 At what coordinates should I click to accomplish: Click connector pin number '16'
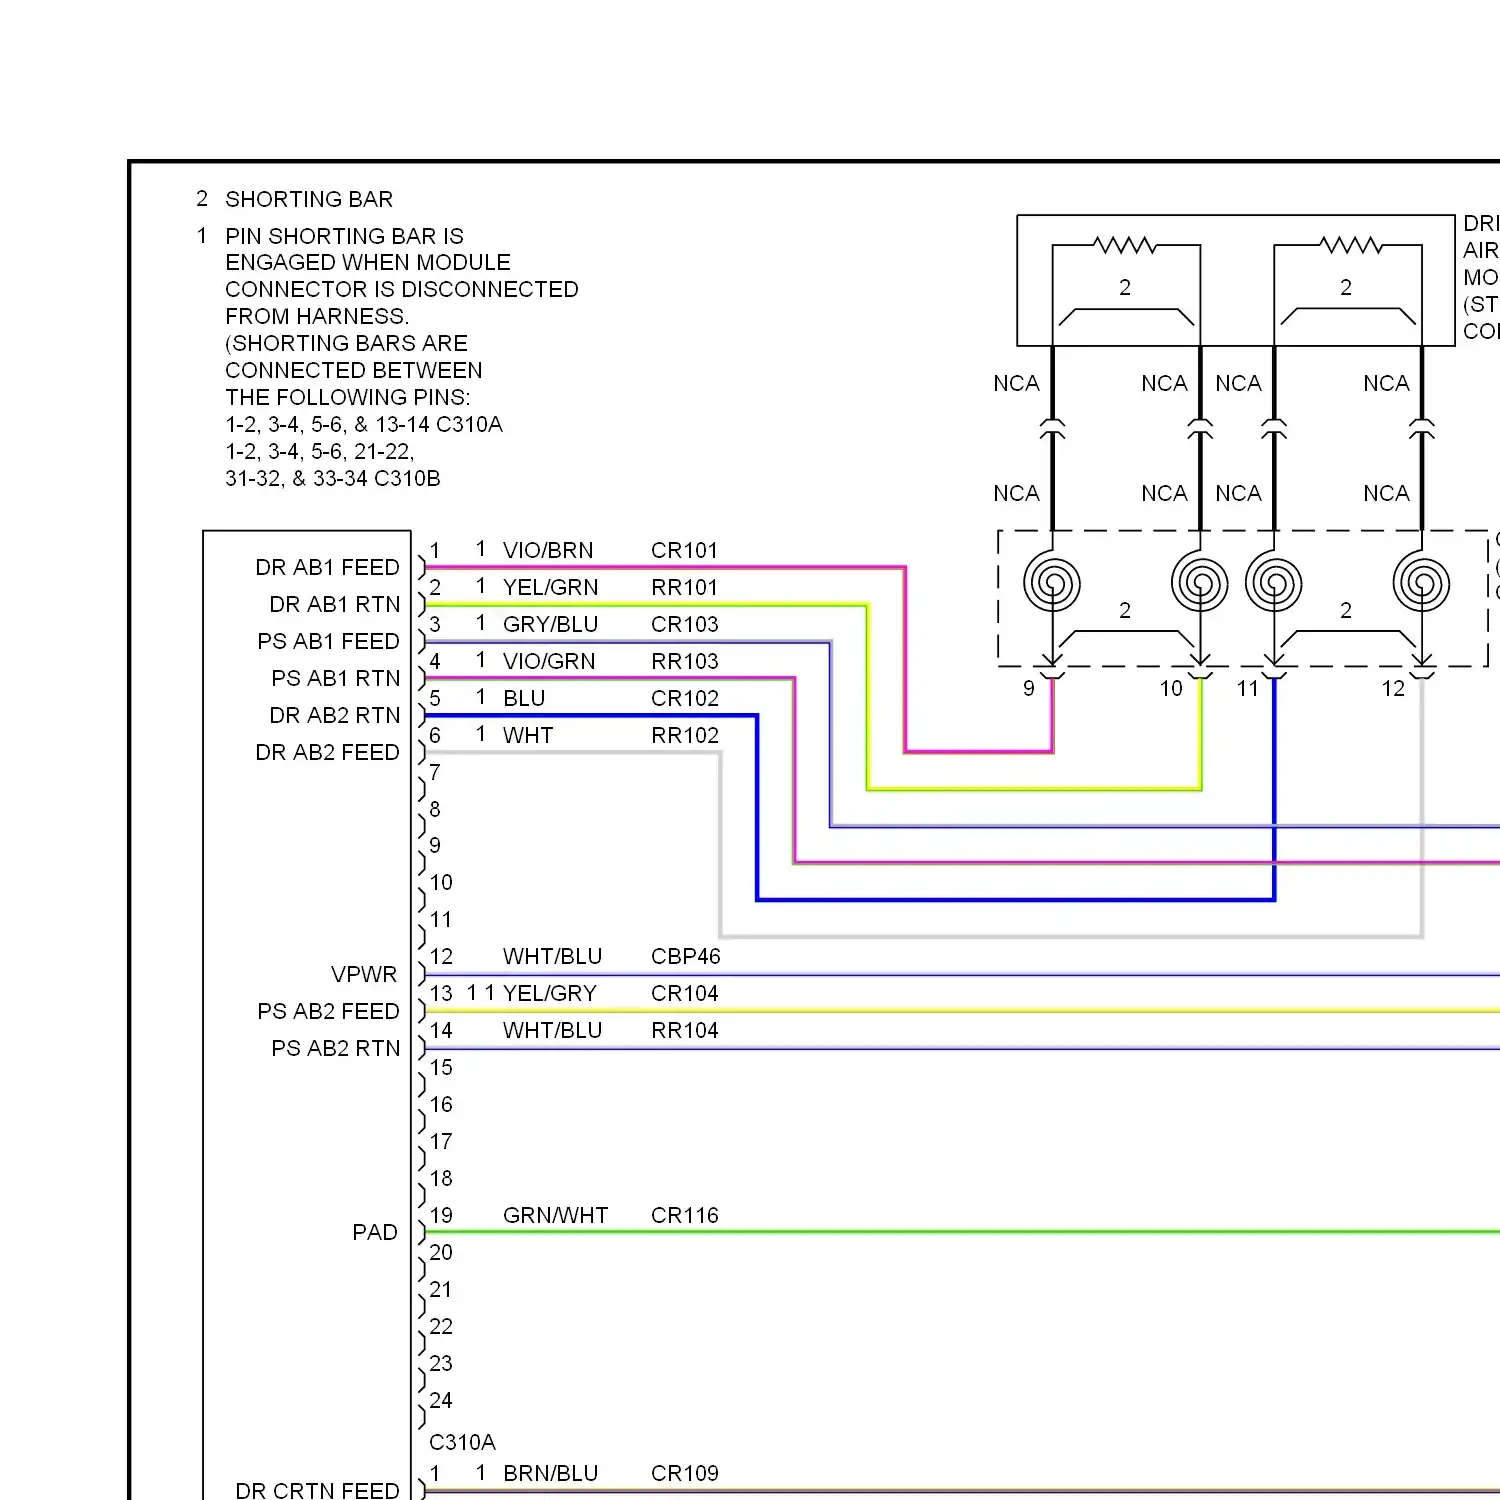point(441,1104)
